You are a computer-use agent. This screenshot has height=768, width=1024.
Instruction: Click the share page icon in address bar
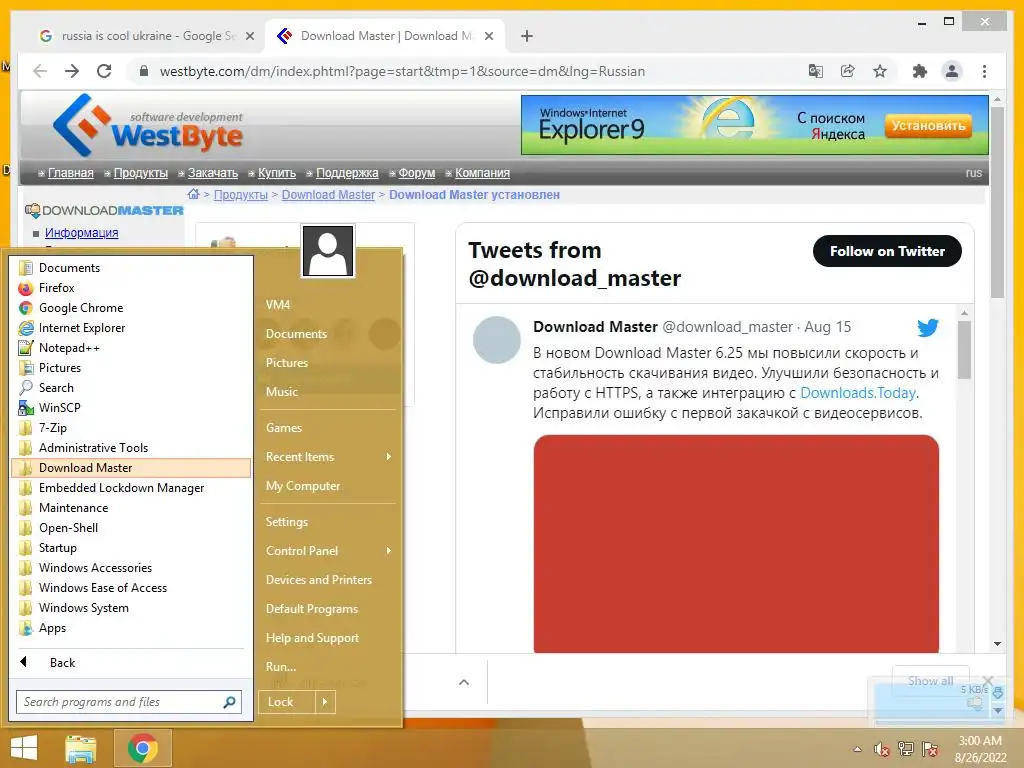click(x=848, y=71)
